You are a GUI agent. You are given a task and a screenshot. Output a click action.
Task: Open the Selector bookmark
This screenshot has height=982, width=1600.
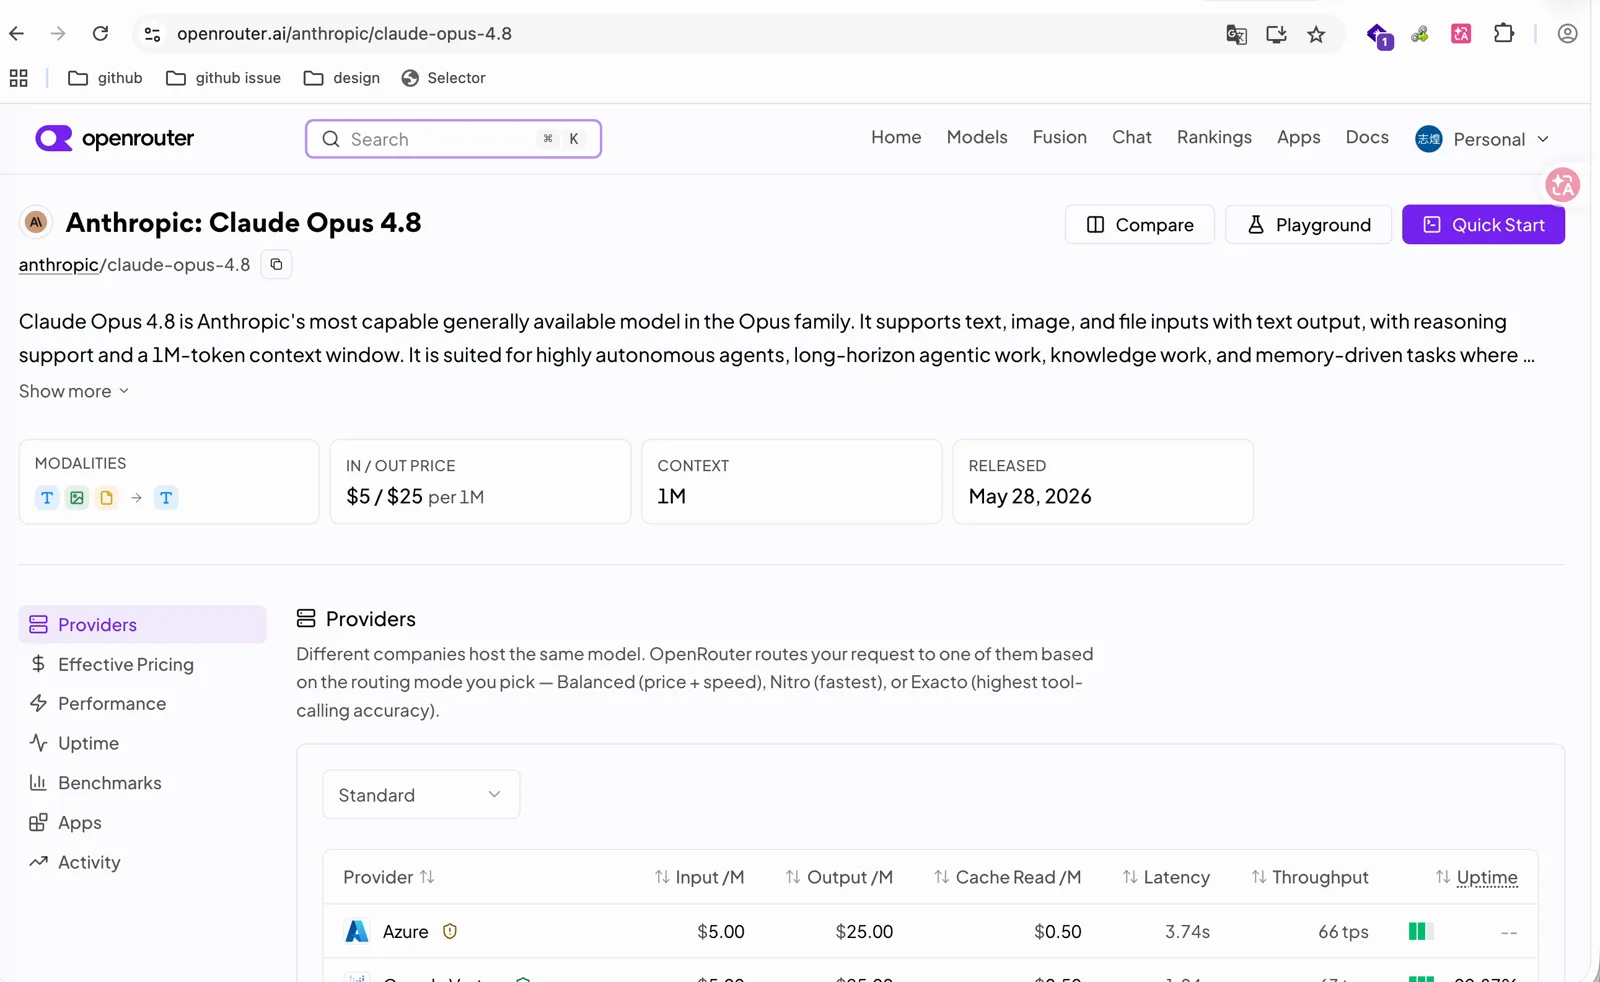coord(443,78)
